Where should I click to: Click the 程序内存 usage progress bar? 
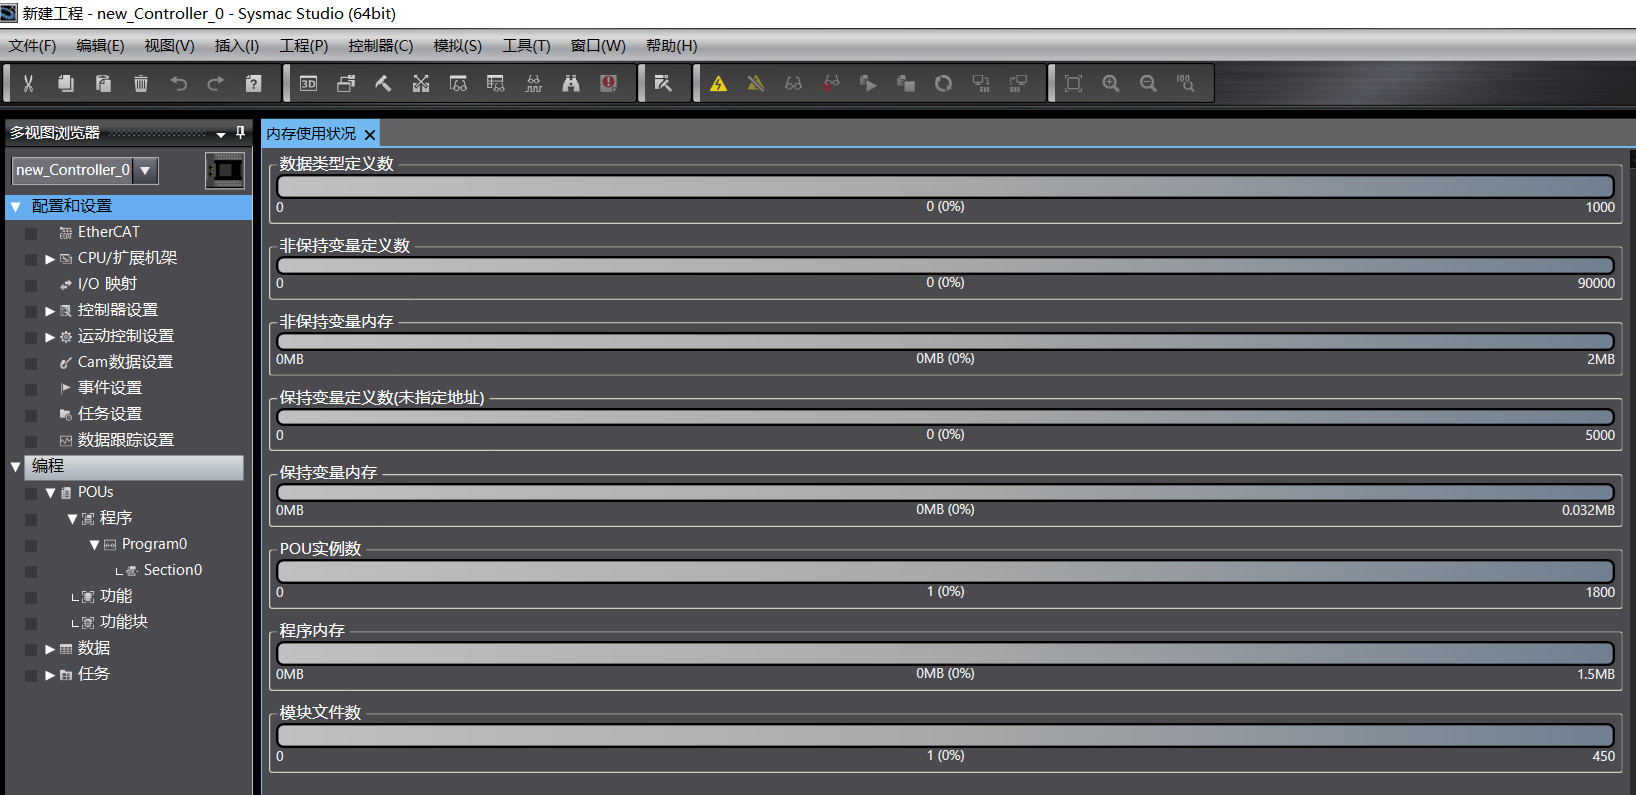(945, 653)
